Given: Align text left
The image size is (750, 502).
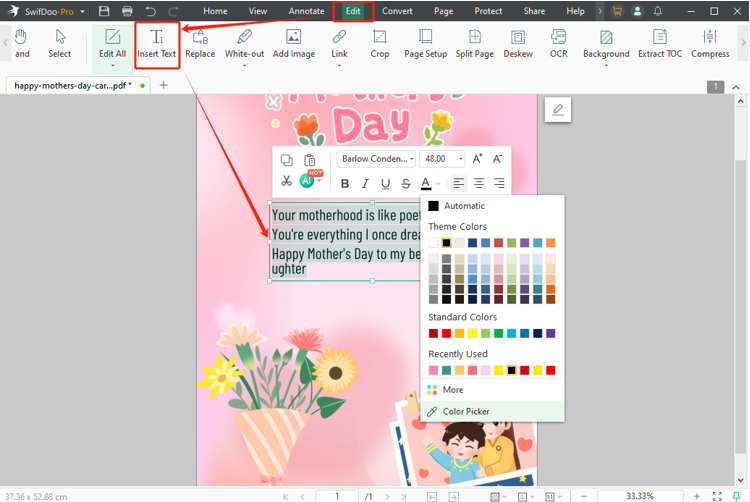Looking at the screenshot, I should coord(458,183).
